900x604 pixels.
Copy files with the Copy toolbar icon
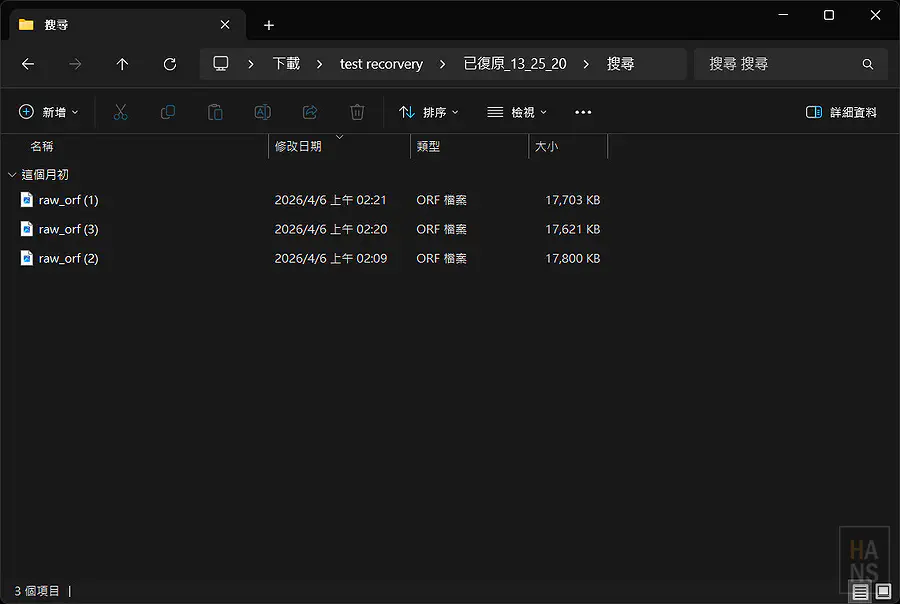168,112
